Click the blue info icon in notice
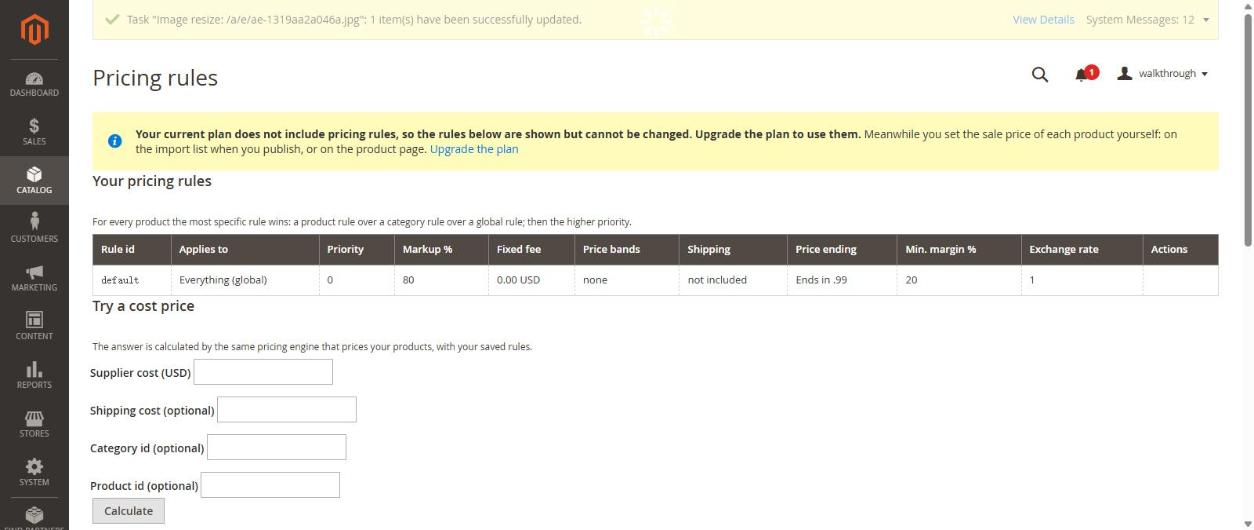Viewport: 1254px width, 530px height. coord(114,141)
